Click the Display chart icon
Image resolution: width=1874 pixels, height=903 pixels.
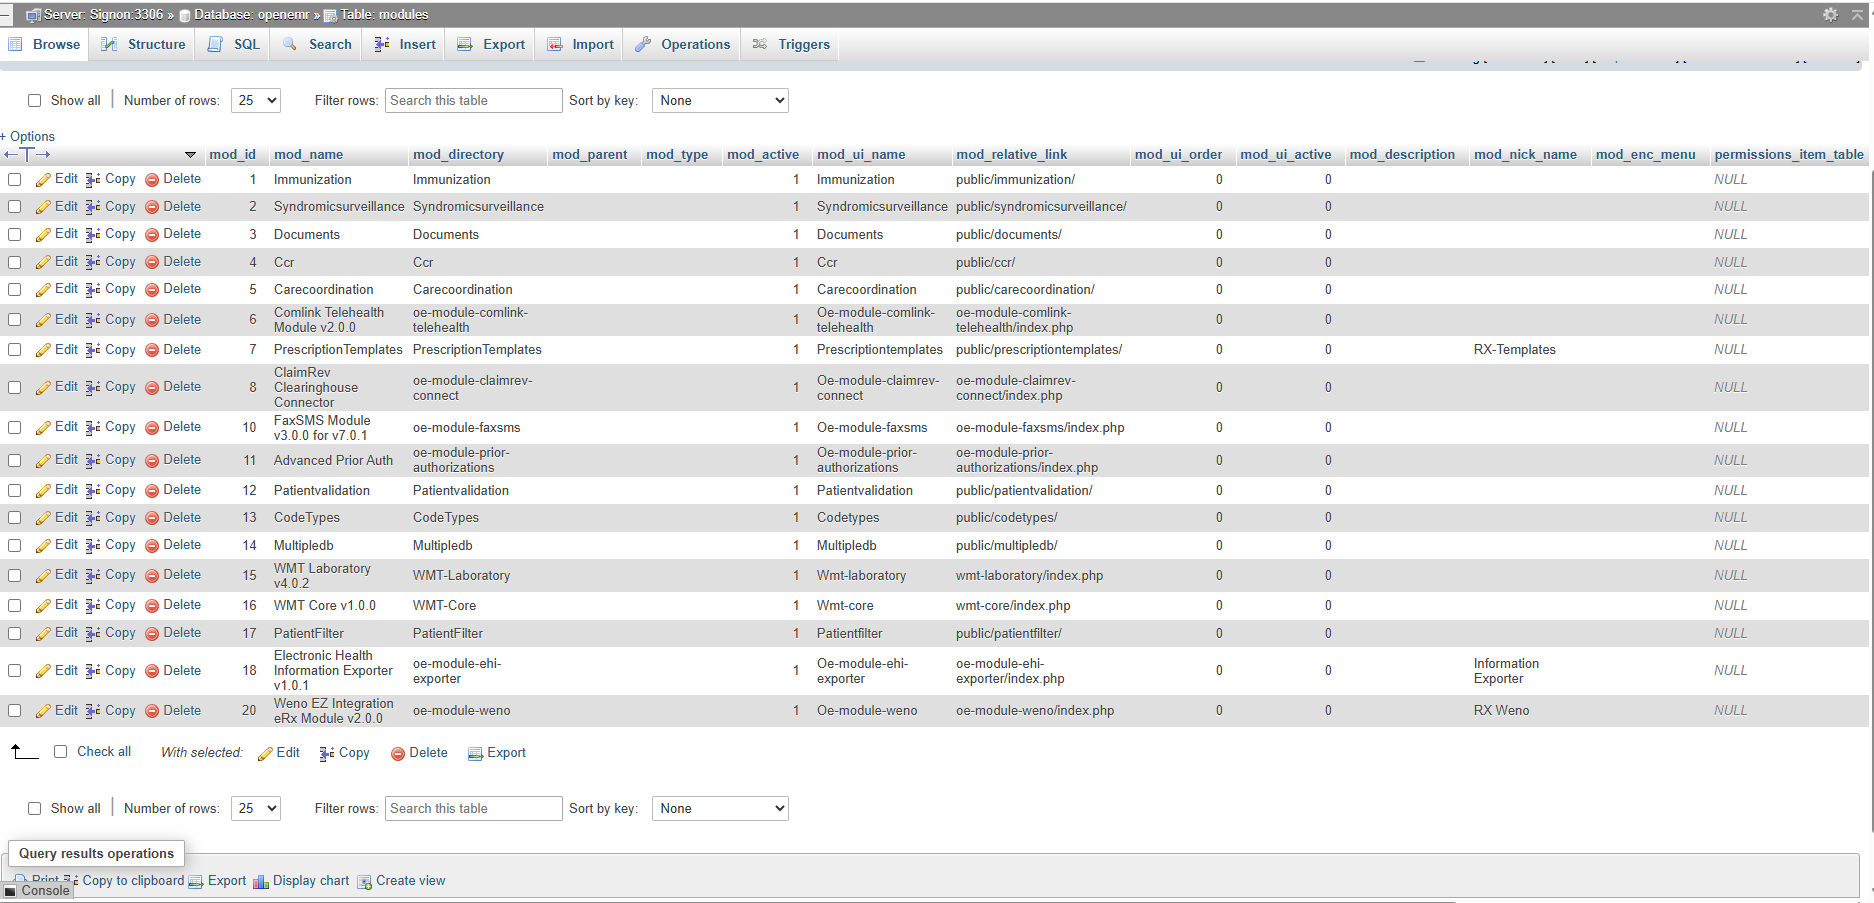coord(261,882)
